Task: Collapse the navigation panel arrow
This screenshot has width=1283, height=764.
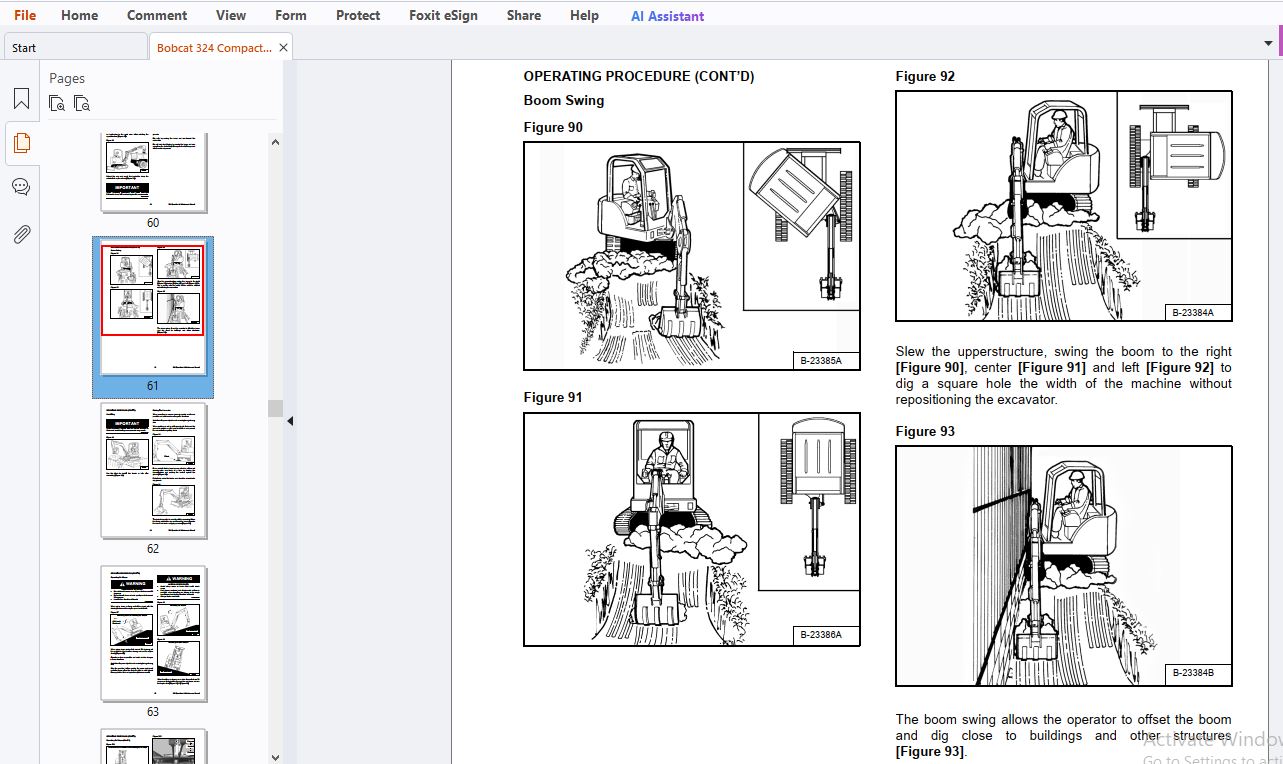Action: click(x=290, y=421)
